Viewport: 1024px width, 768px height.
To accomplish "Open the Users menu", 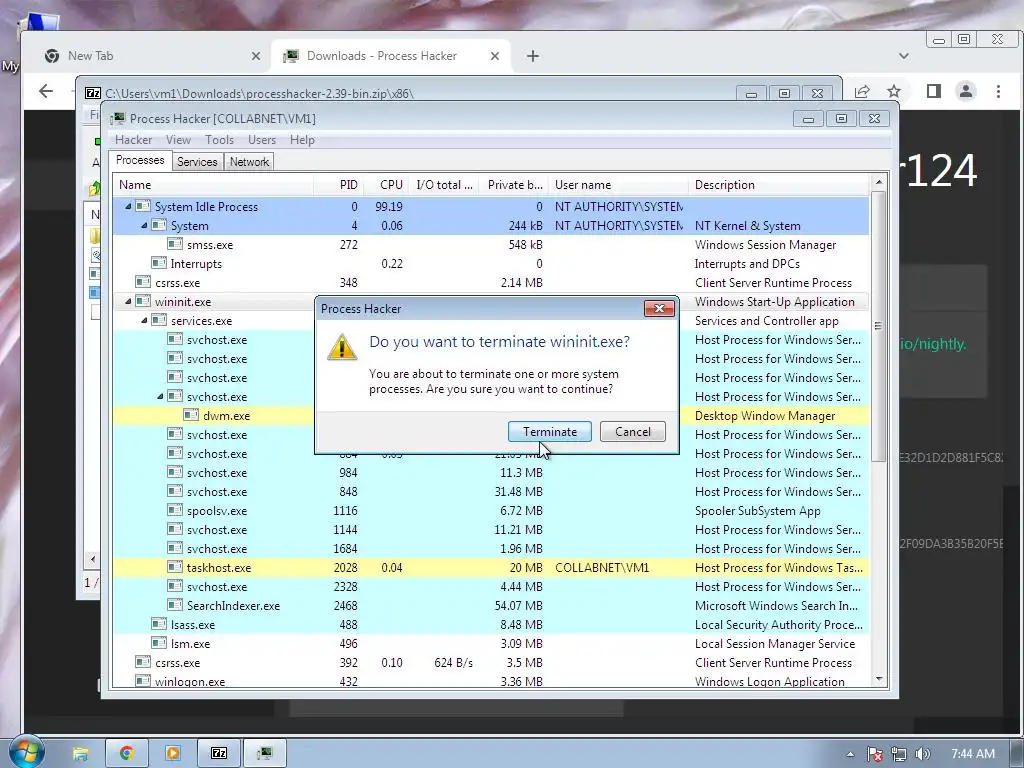I will point(262,140).
